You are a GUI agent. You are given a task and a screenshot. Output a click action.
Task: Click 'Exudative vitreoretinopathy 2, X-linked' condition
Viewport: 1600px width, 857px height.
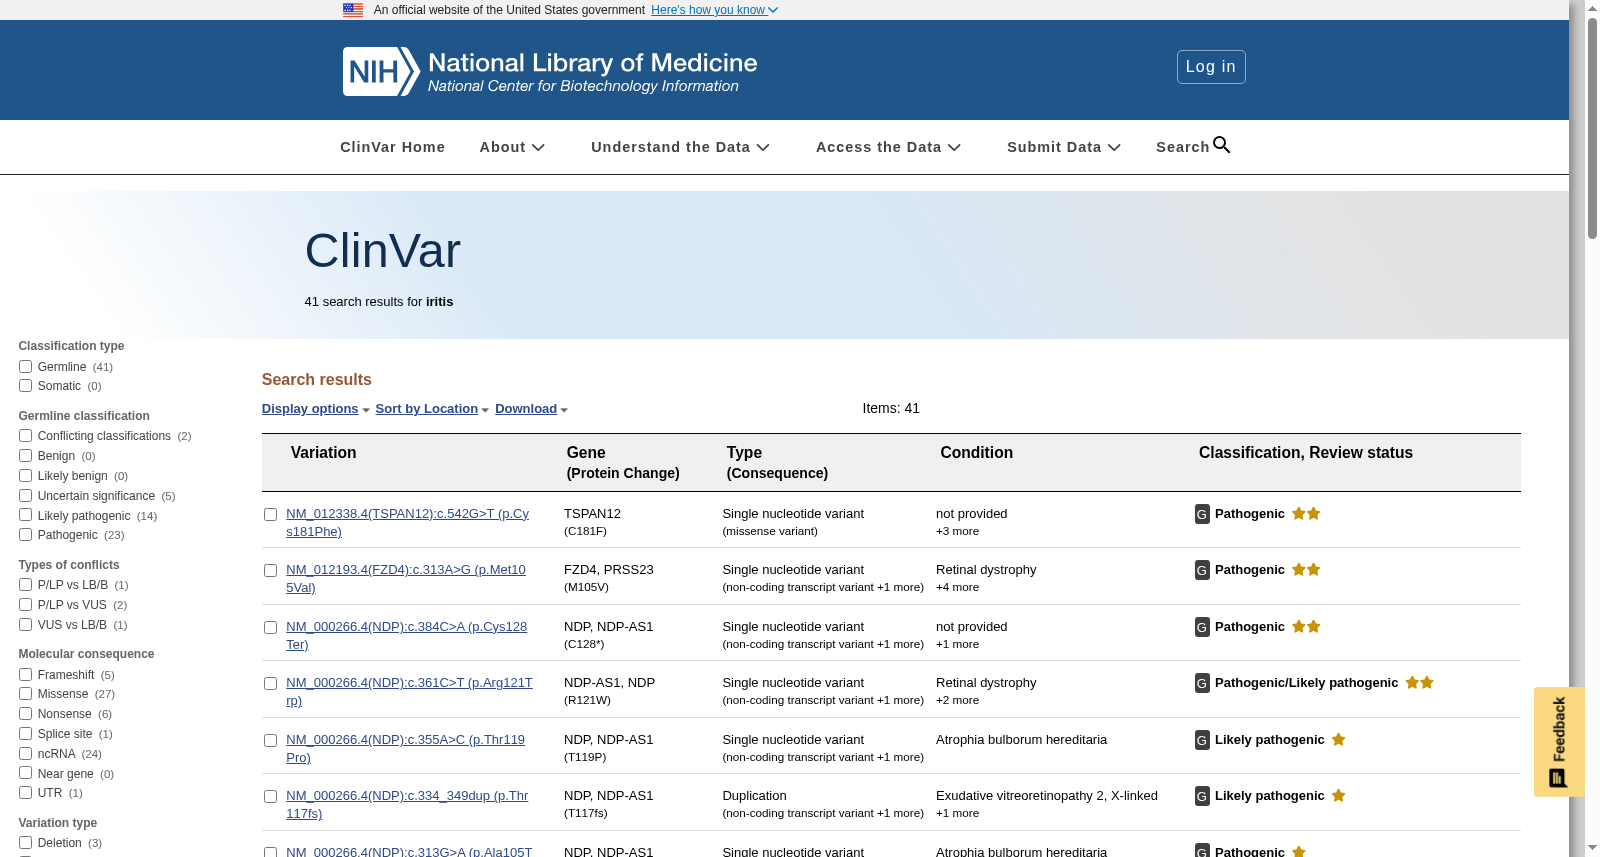point(1047,796)
